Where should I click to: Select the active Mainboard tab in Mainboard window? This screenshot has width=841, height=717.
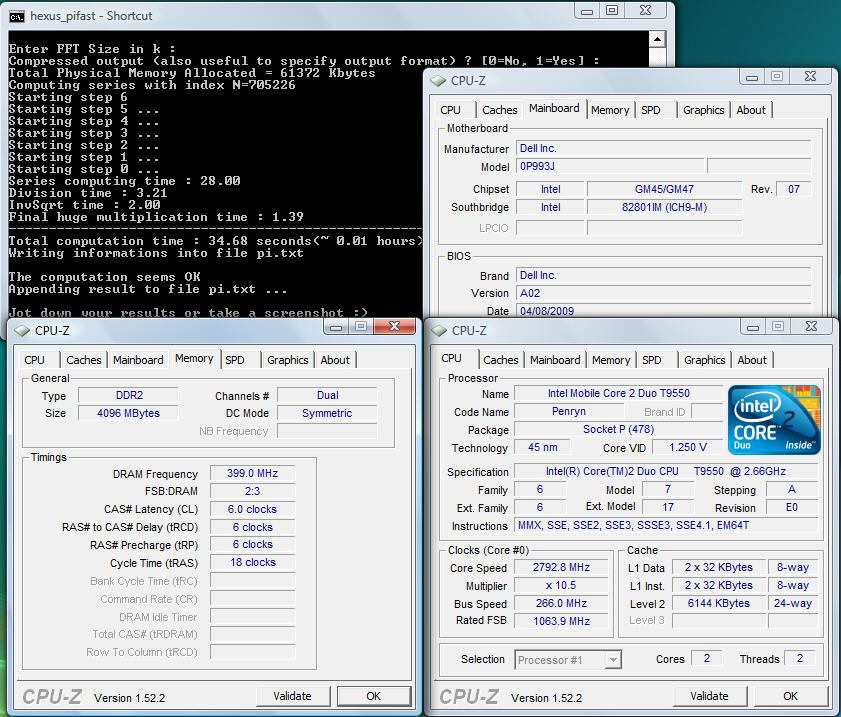[554, 108]
